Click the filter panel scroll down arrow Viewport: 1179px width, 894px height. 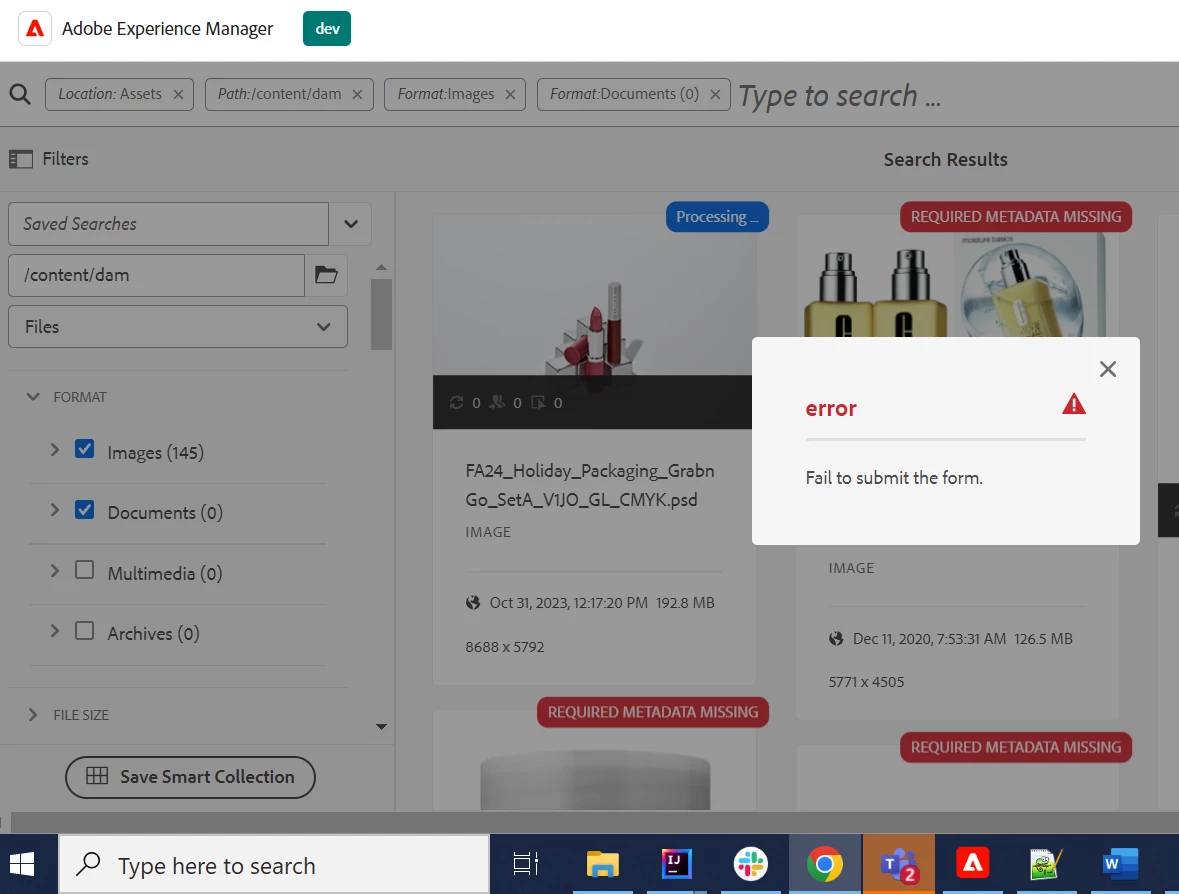coord(381,727)
